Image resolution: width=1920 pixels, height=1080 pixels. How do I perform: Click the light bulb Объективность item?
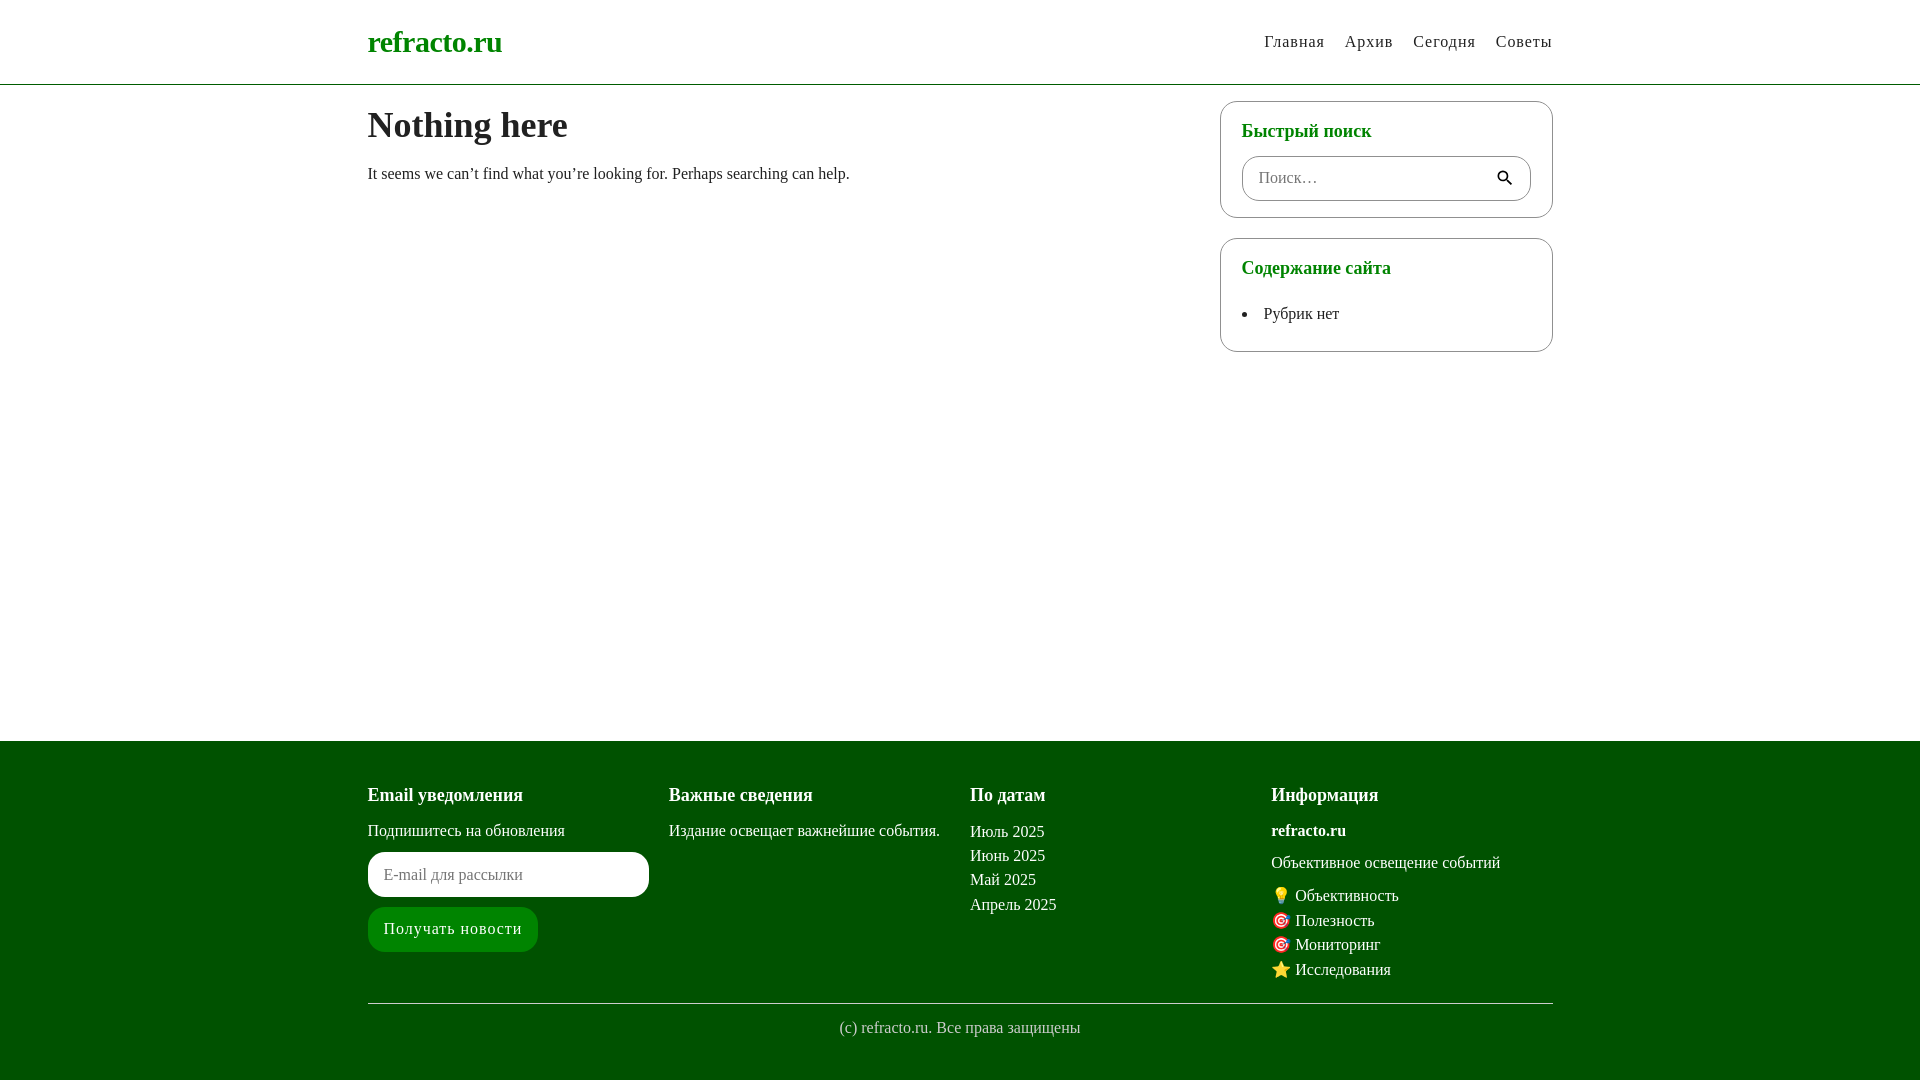(1335, 896)
